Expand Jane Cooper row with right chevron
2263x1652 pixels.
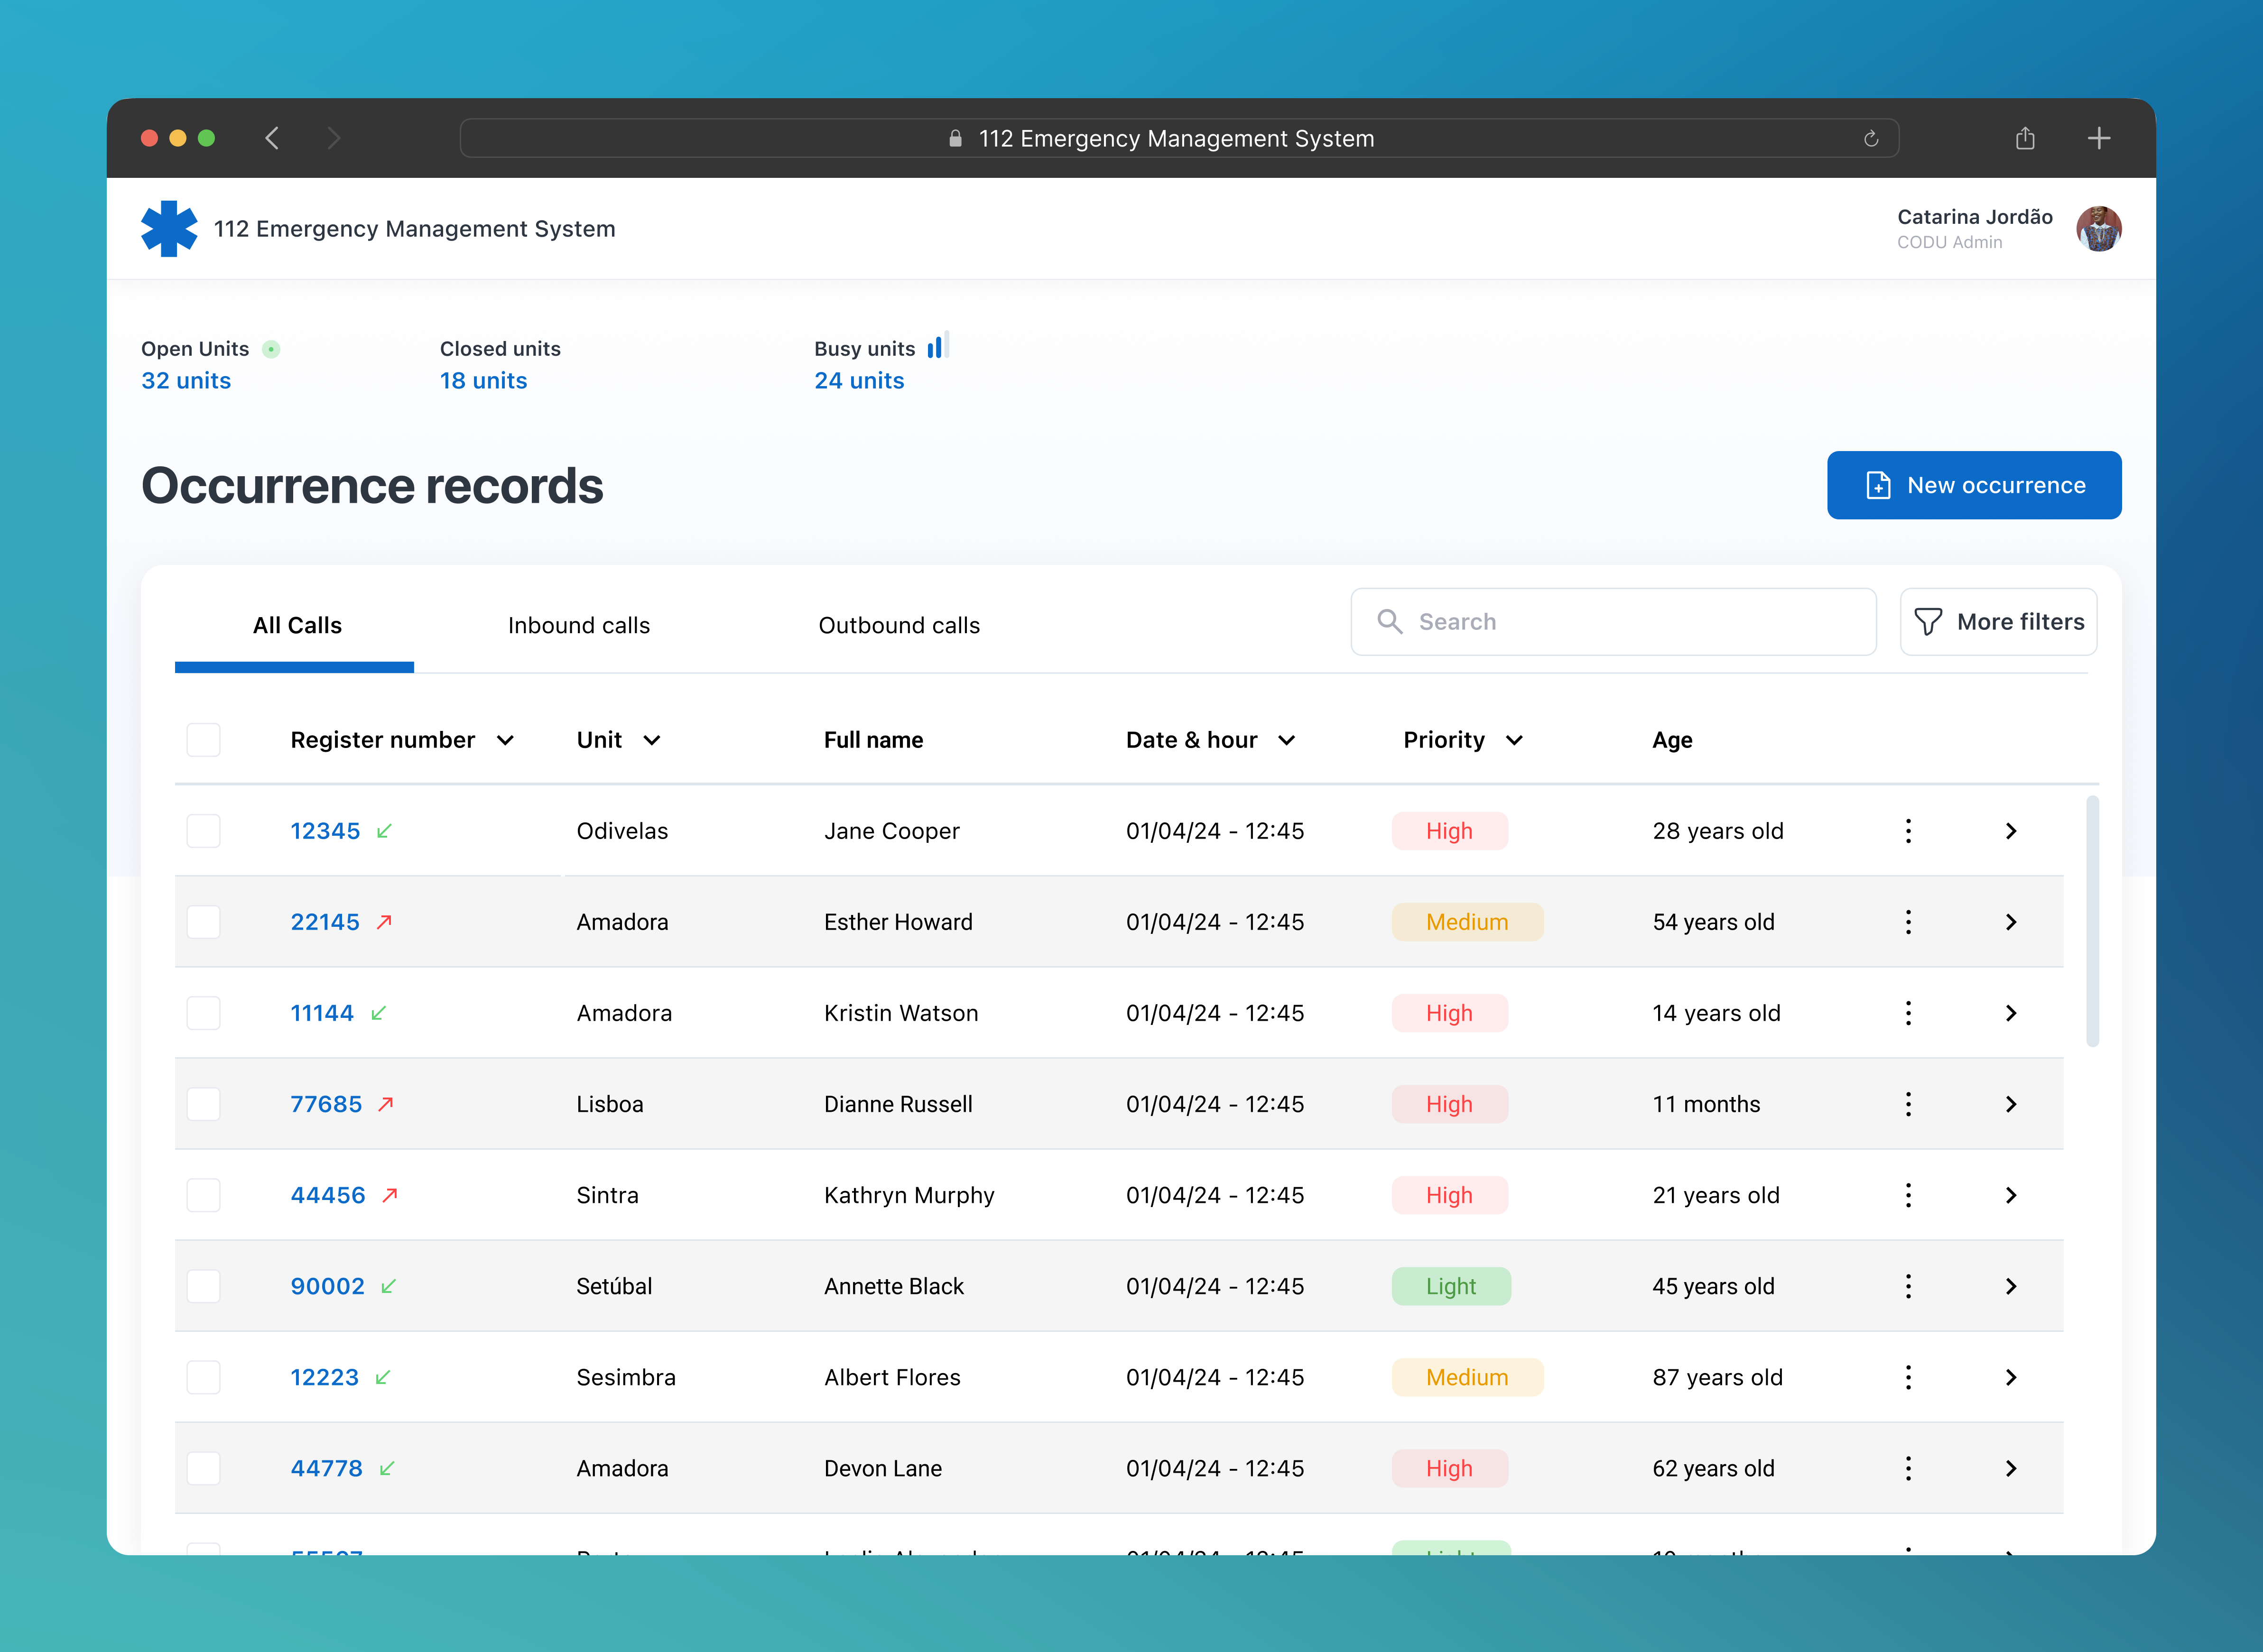pos(2011,831)
